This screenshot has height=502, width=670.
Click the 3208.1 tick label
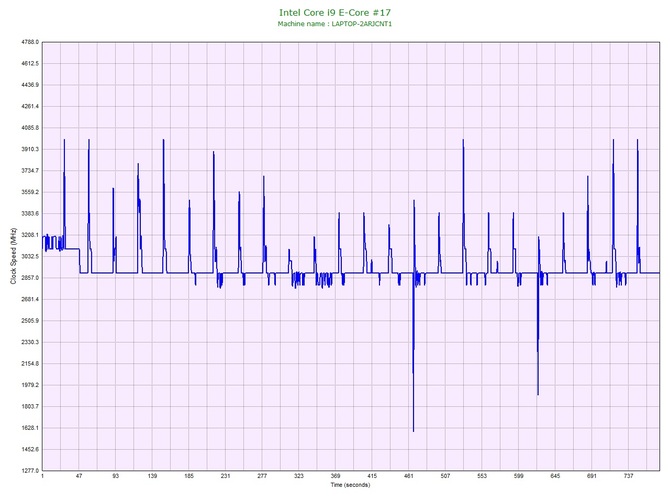tap(29, 235)
